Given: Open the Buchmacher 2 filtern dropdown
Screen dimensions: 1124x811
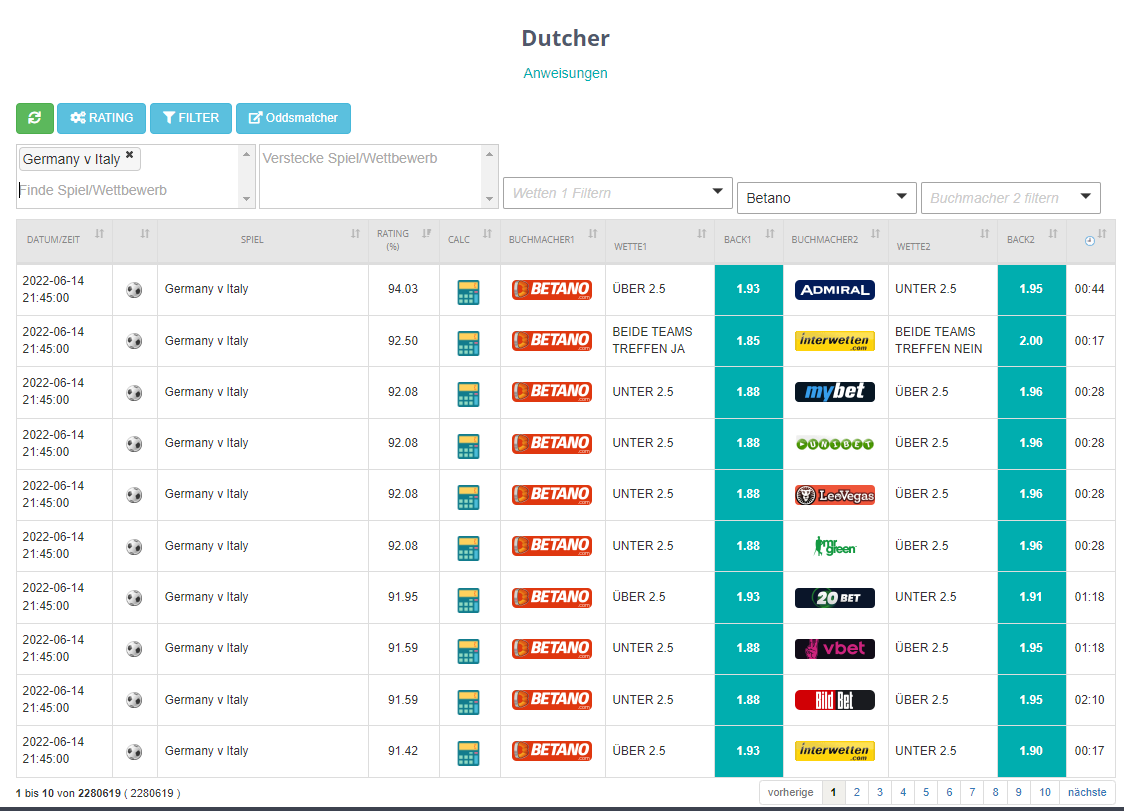Looking at the screenshot, I should pyautogui.click(x=1010, y=198).
